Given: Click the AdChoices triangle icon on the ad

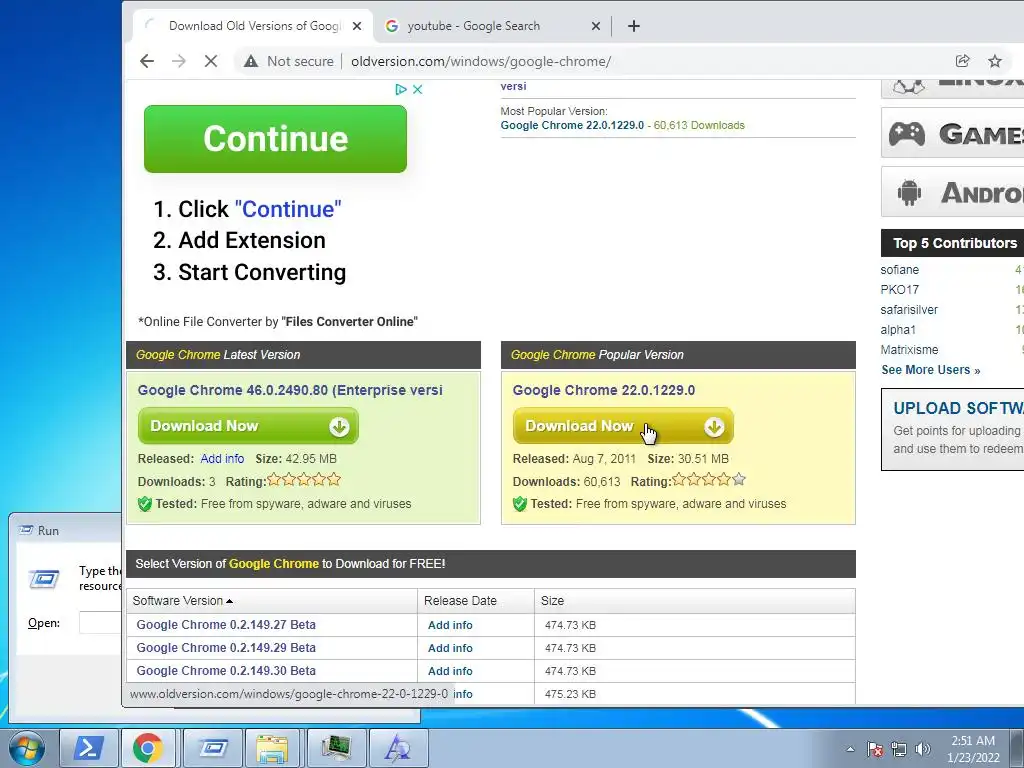Looking at the screenshot, I should [x=401, y=89].
